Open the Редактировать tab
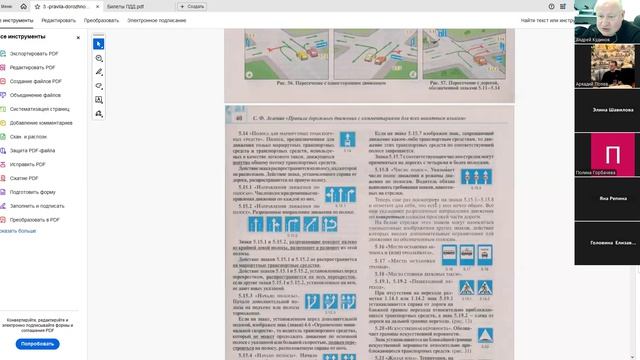Screen dimensions: 640x360 point(58,20)
